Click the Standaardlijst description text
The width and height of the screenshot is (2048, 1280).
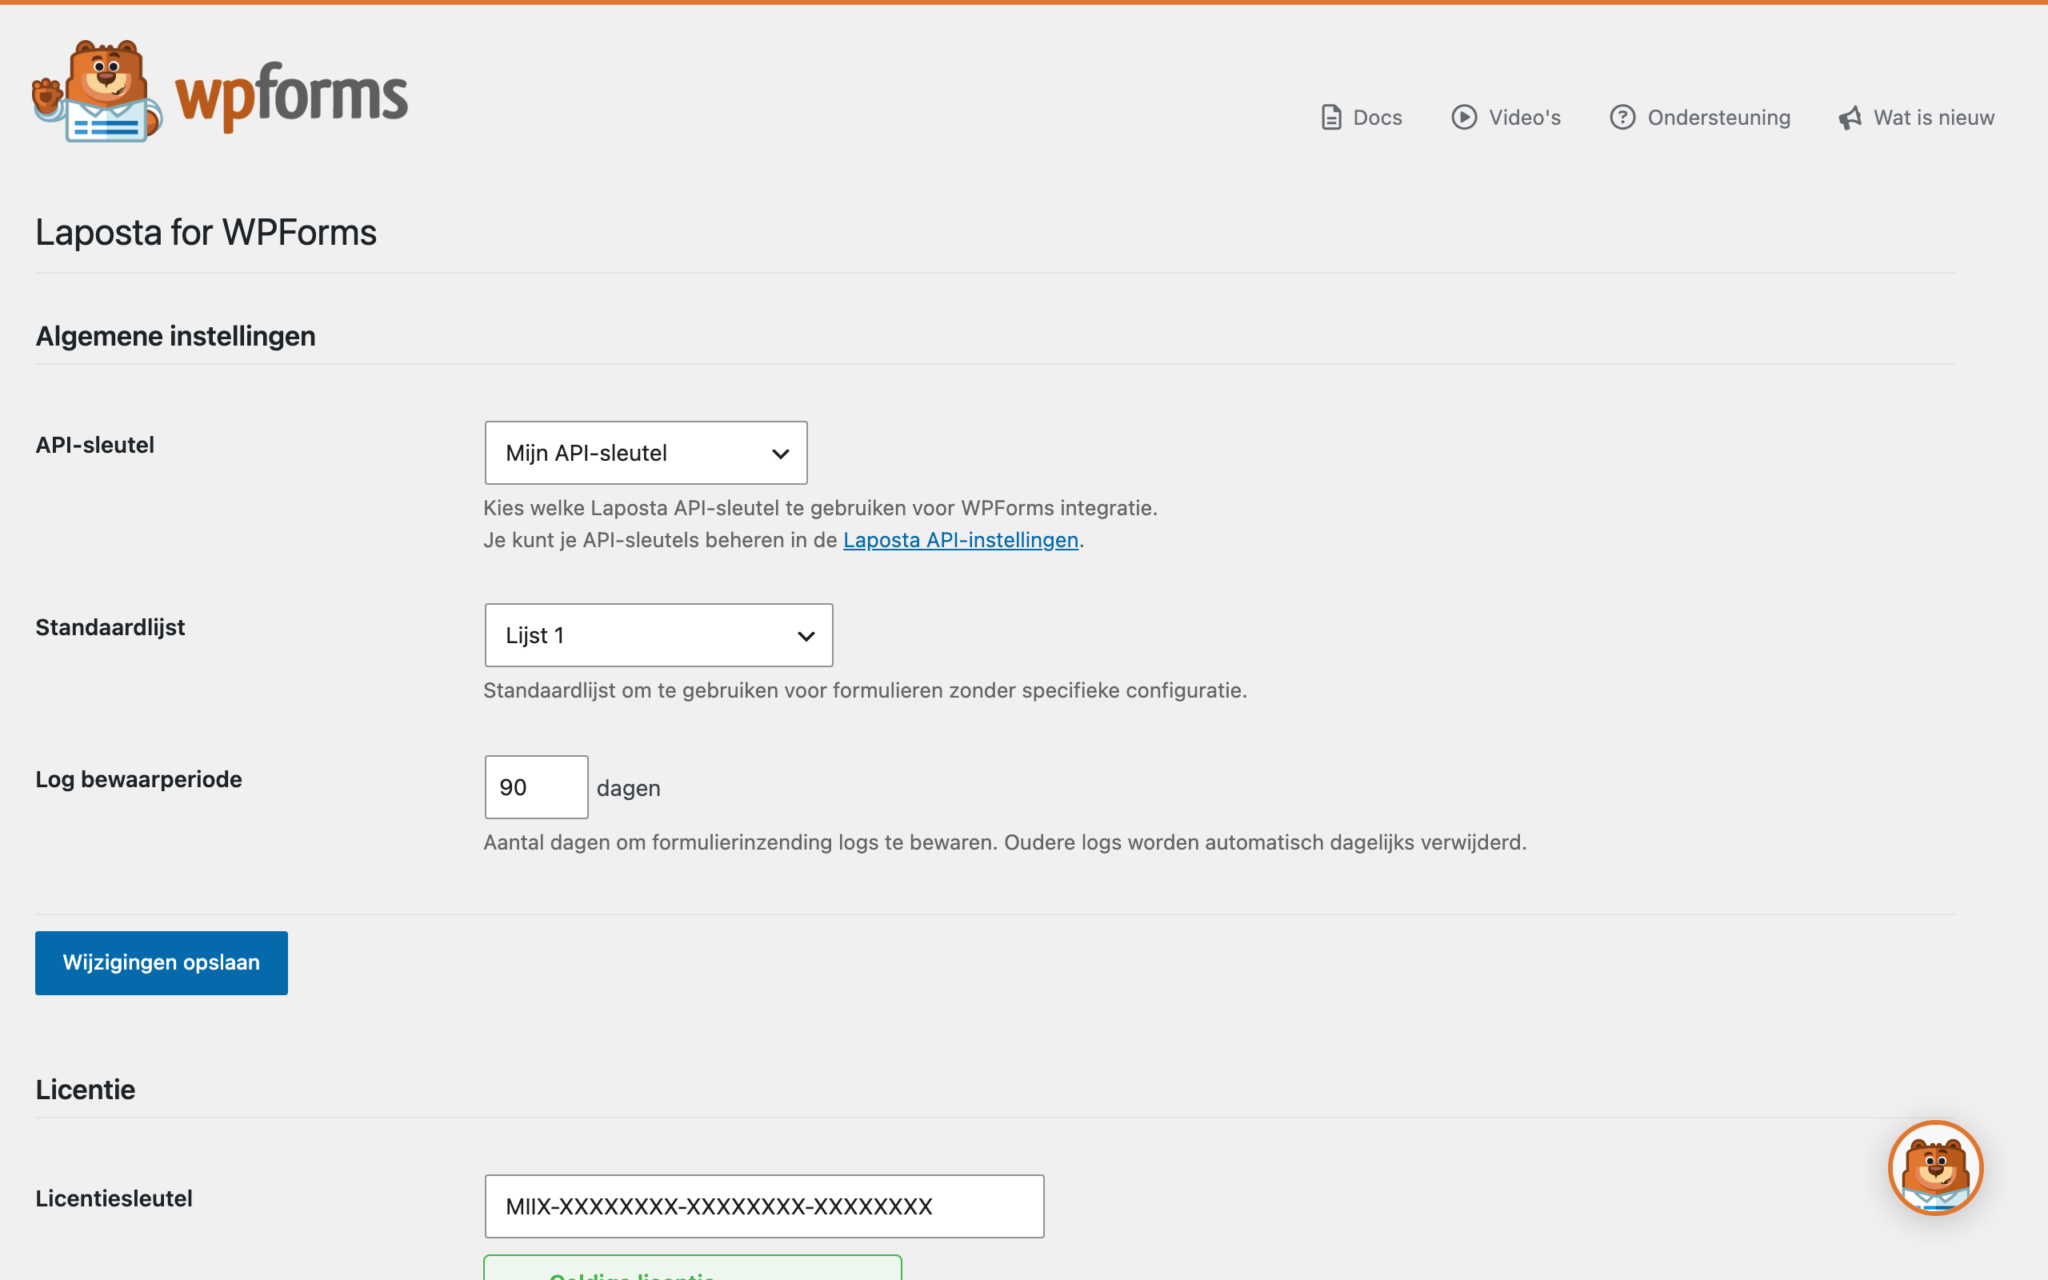click(865, 690)
